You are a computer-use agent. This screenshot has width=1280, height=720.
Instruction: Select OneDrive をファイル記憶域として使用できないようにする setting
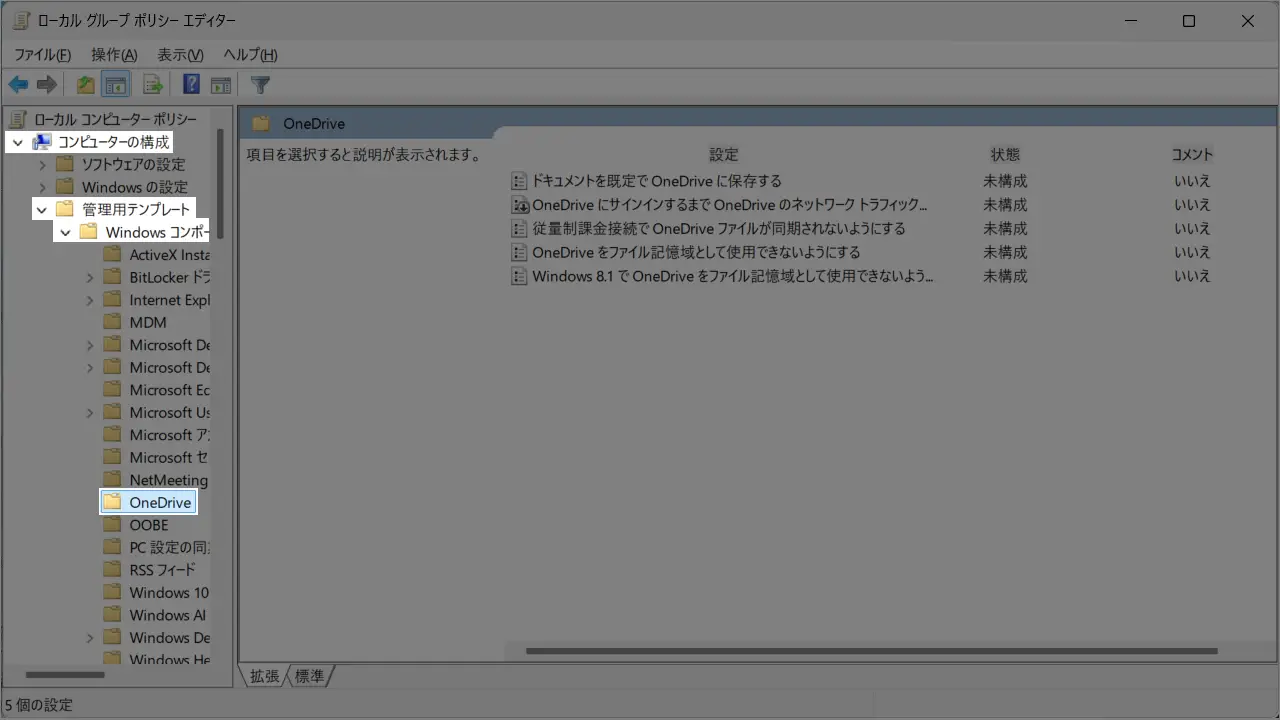coord(696,252)
